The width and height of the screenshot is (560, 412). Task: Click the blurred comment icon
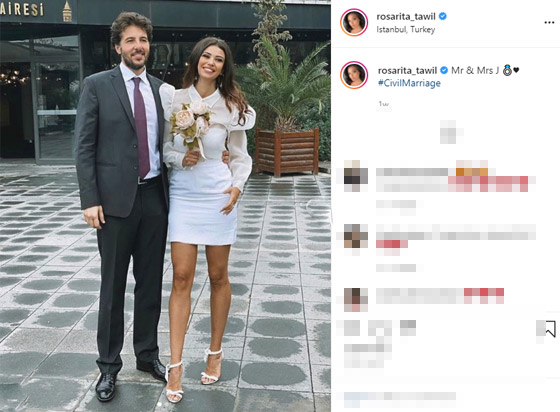point(380,328)
